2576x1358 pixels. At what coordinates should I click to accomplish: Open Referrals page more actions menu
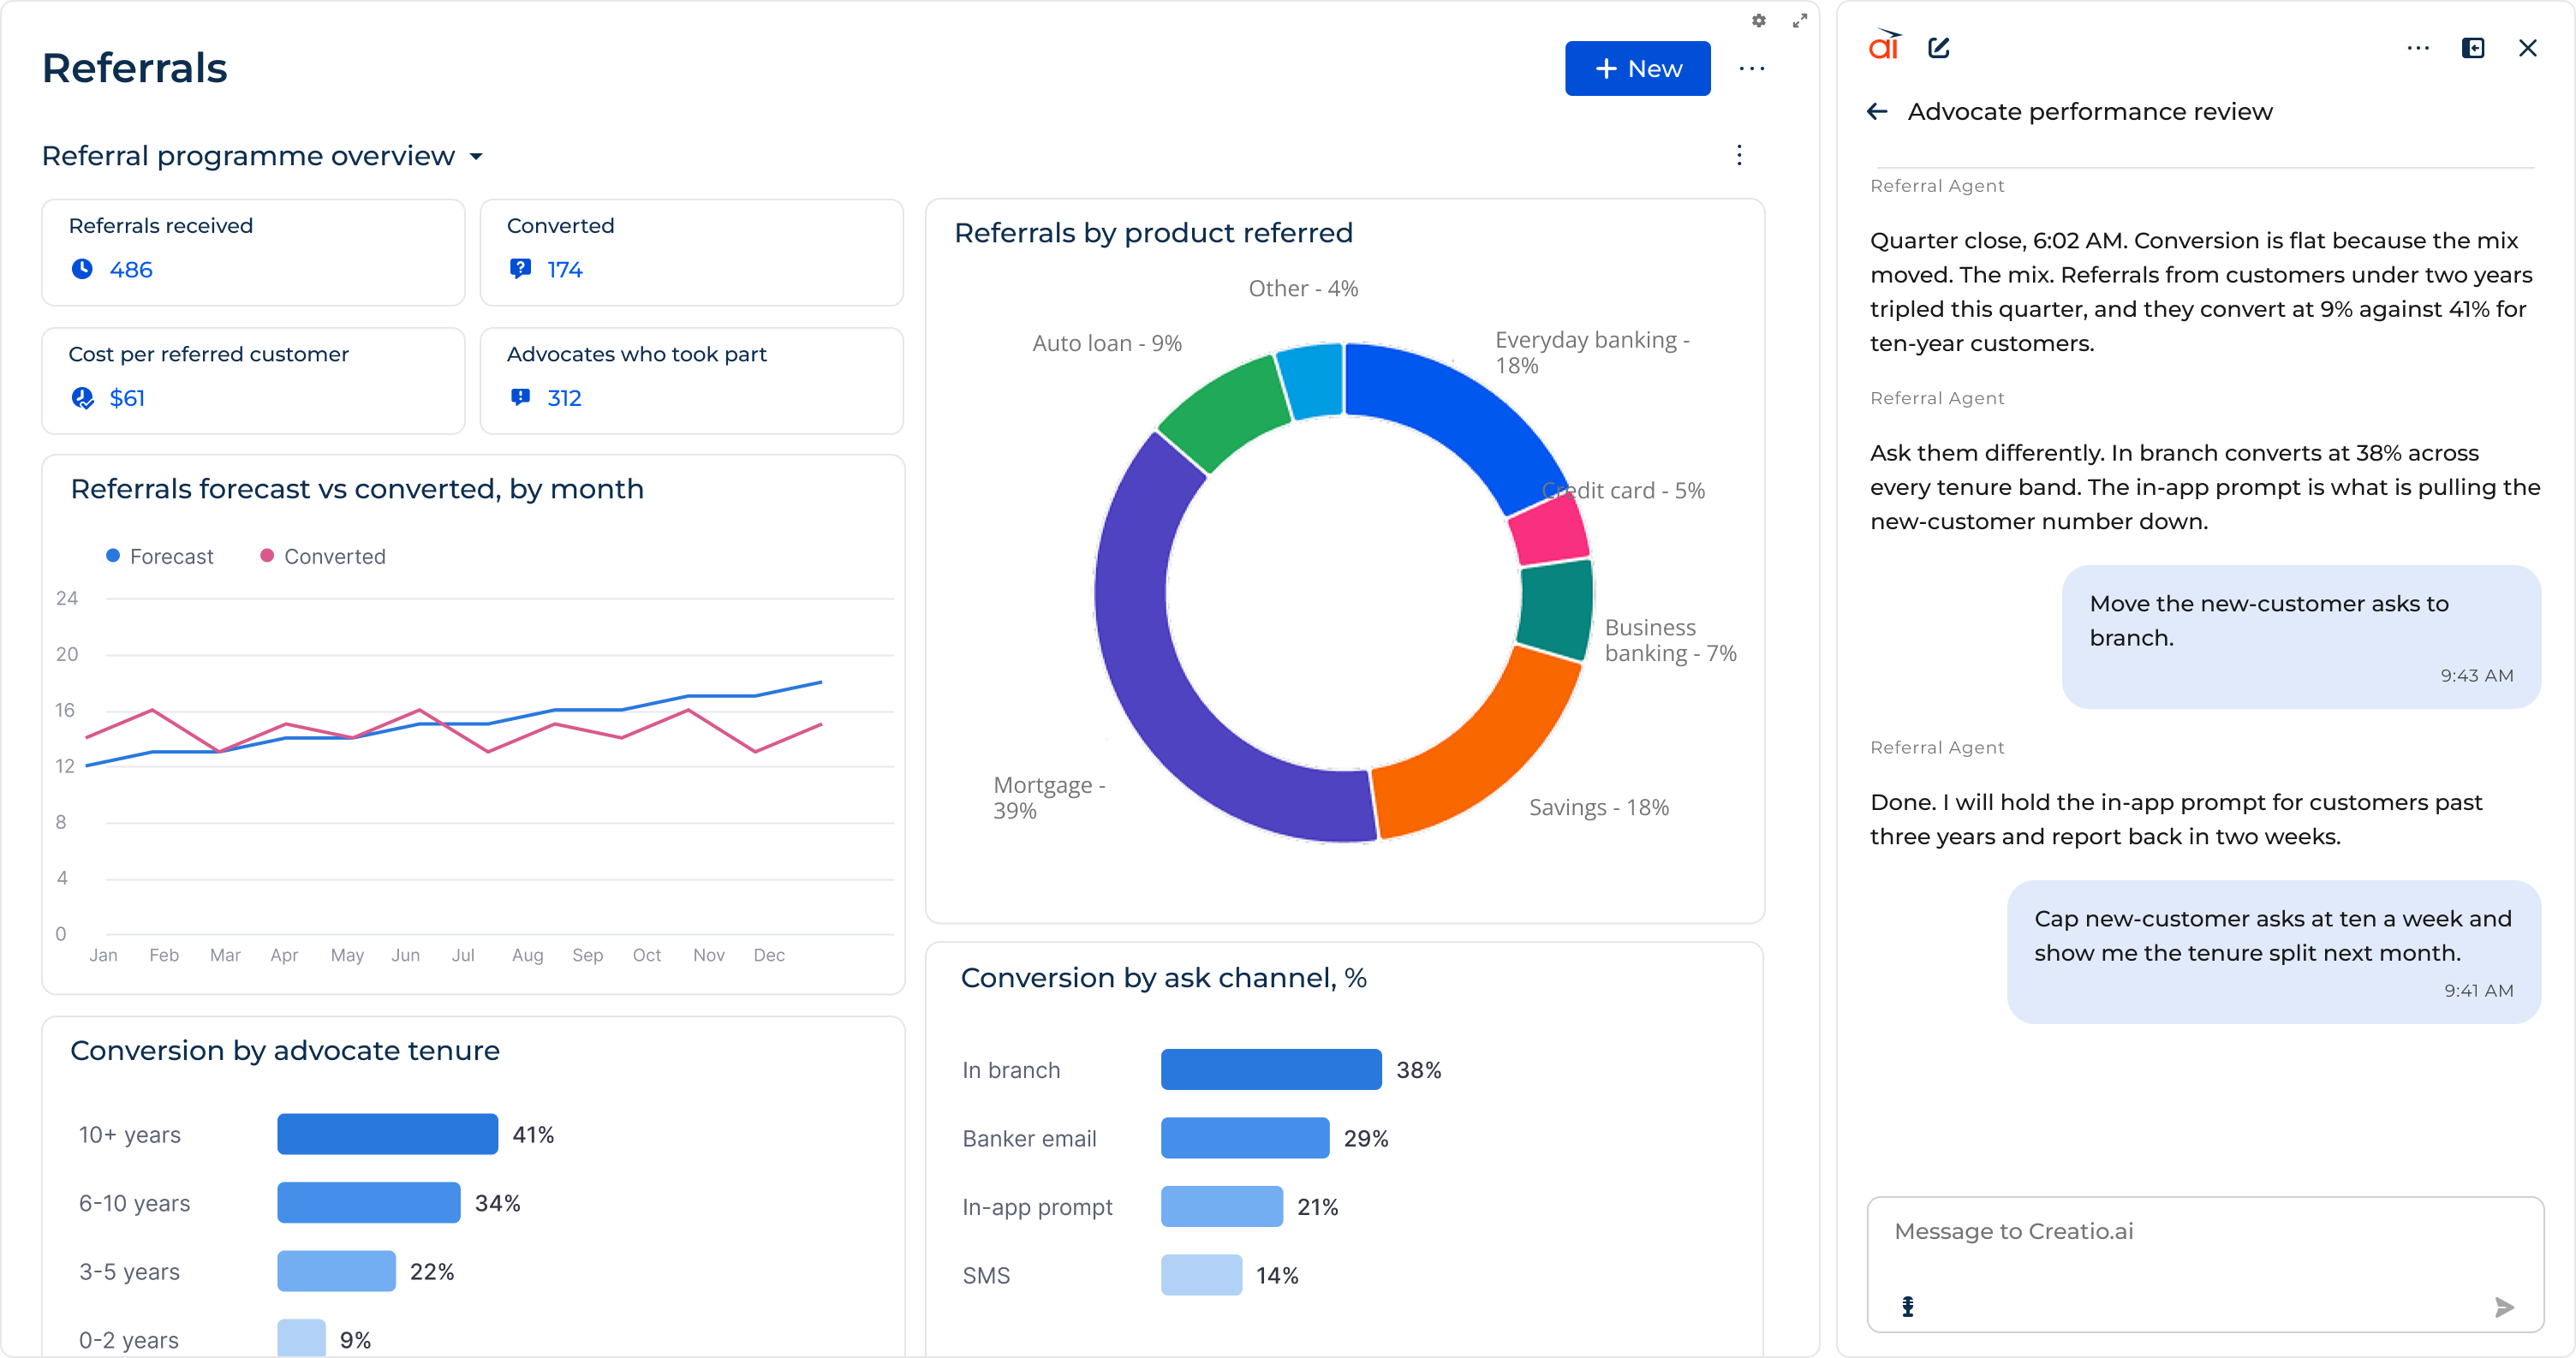pyautogui.click(x=1752, y=68)
